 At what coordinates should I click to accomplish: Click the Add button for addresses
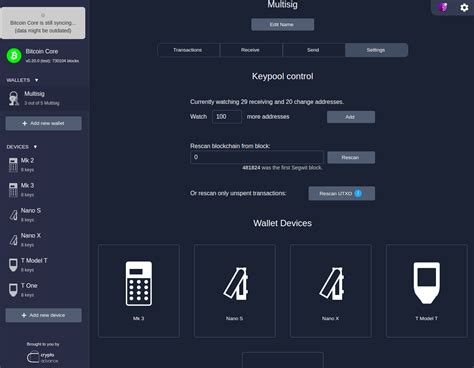tap(351, 117)
